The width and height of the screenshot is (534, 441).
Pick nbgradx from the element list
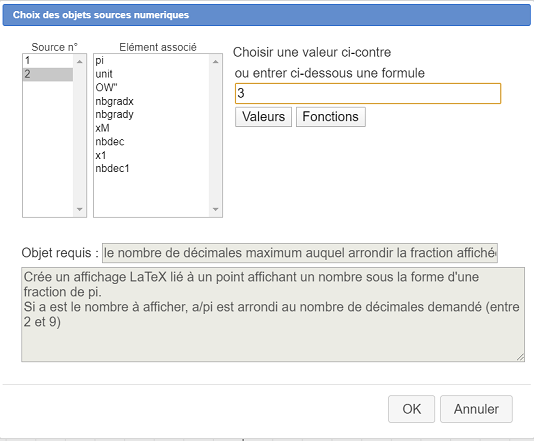click(x=152, y=101)
